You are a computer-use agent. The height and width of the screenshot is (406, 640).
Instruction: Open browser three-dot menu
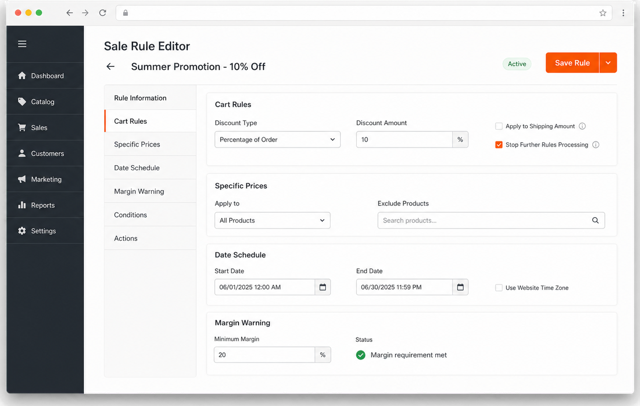(623, 13)
